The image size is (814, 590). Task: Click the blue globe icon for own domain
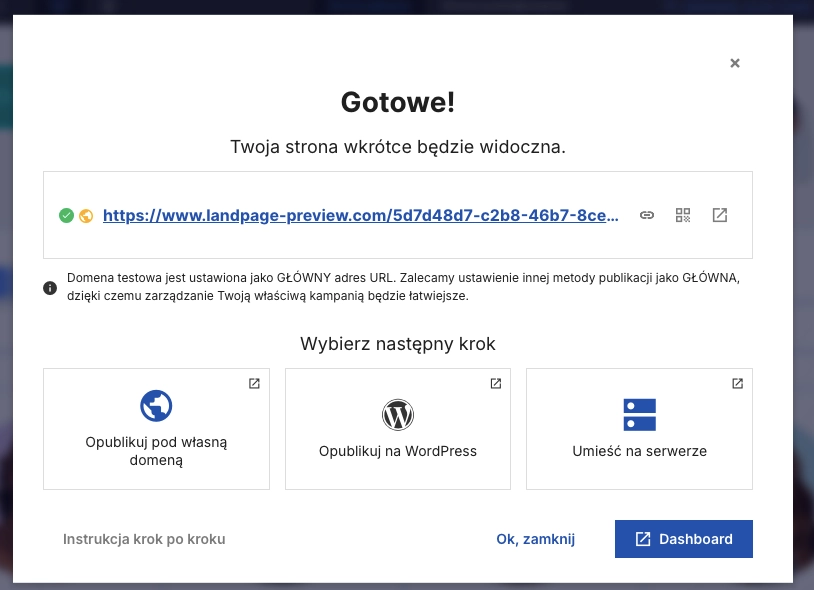[156, 406]
